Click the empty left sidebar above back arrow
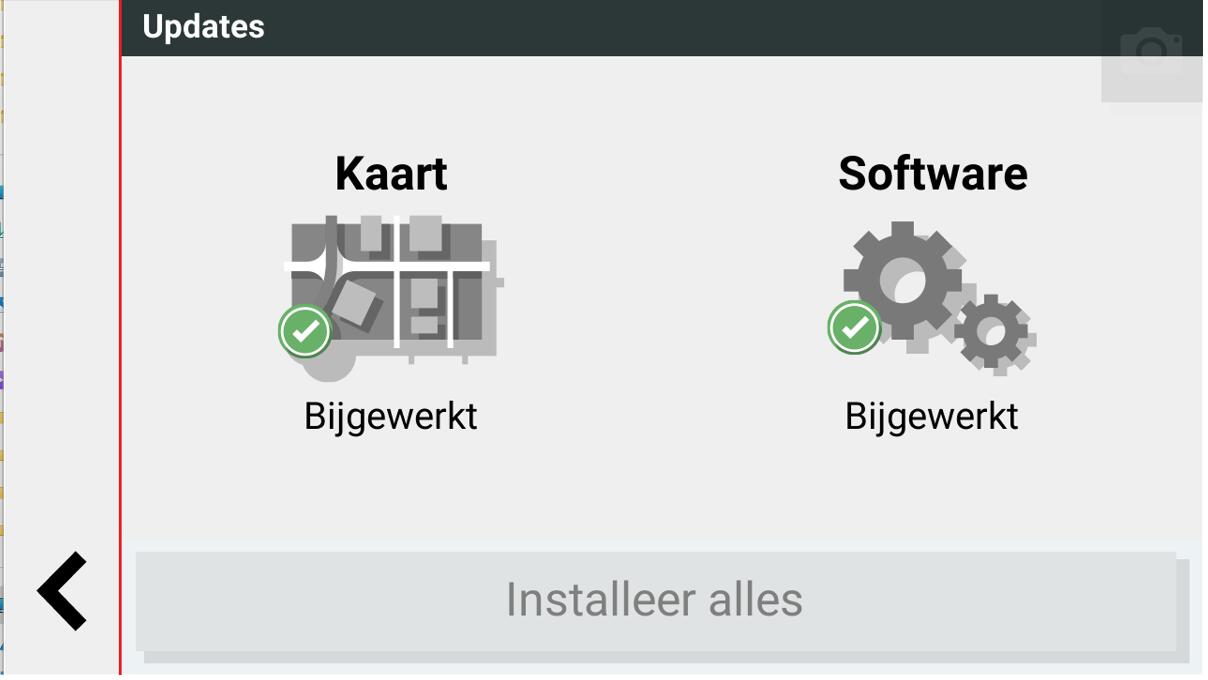1208x680 pixels. 61,270
